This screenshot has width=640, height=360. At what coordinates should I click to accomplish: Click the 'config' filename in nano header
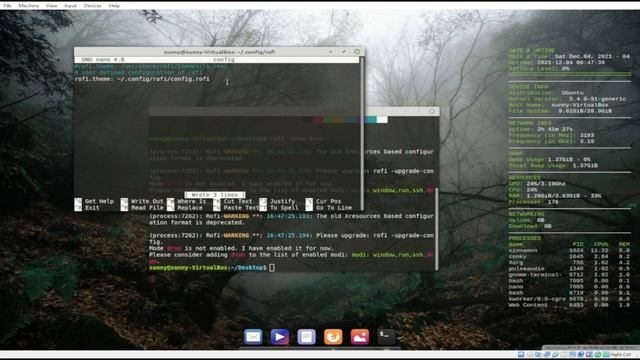click(x=224, y=60)
